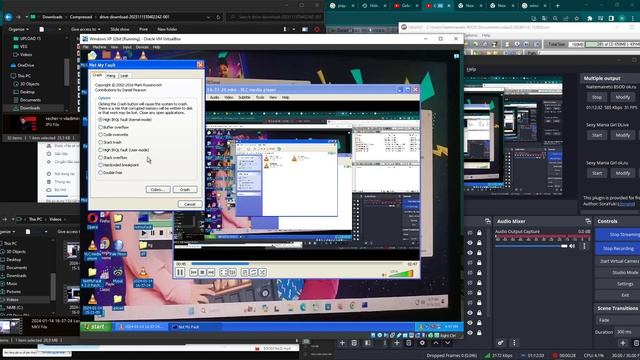This screenshot has width=640, height=360.
Task: Move selected OBS source down
Action: 447,343
